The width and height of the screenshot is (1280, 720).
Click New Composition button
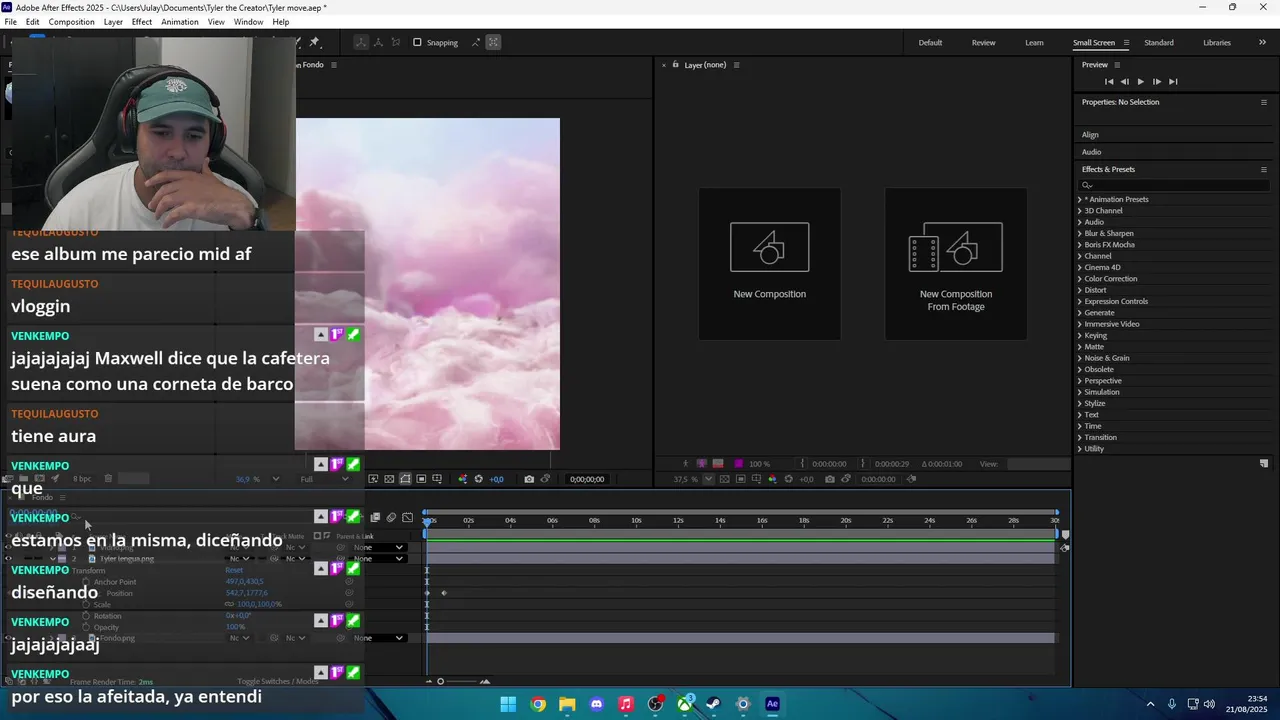click(770, 264)
